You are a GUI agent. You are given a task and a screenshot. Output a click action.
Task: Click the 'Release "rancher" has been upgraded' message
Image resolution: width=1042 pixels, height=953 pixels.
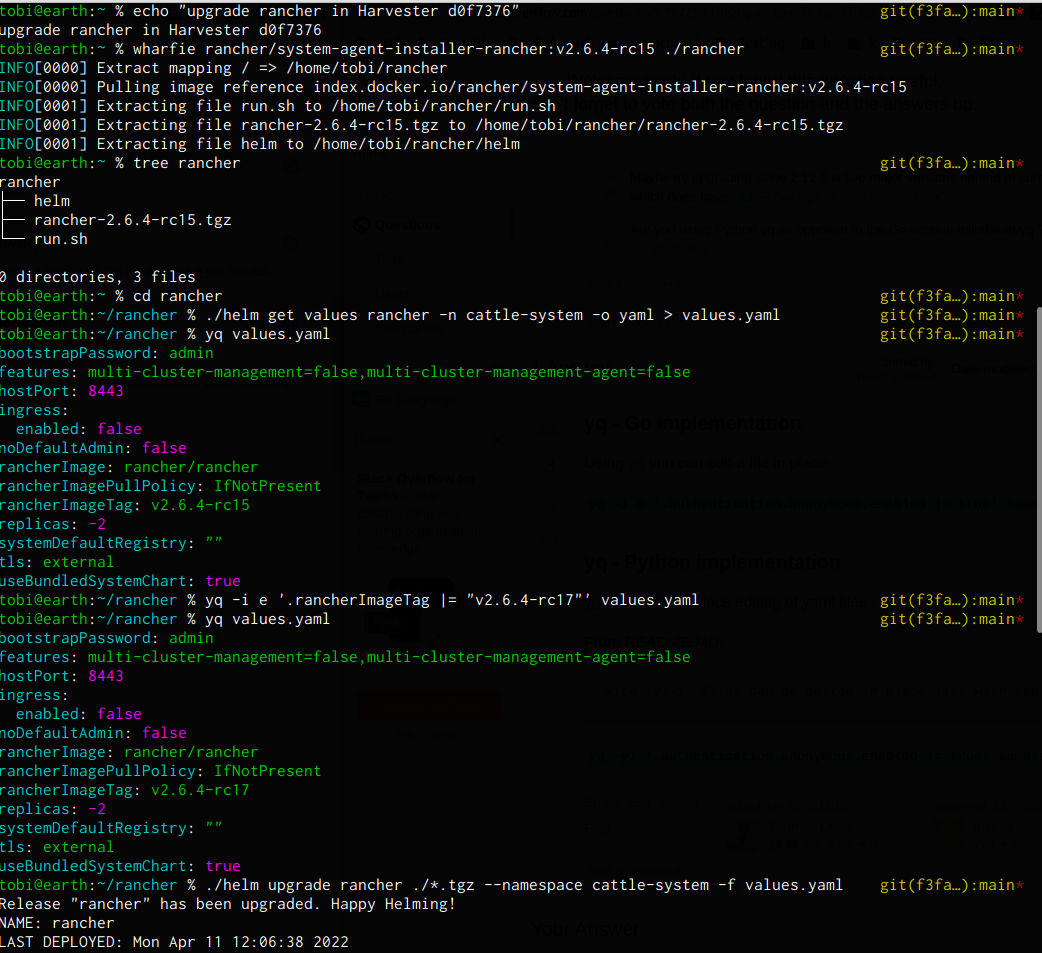click(228, 904)
